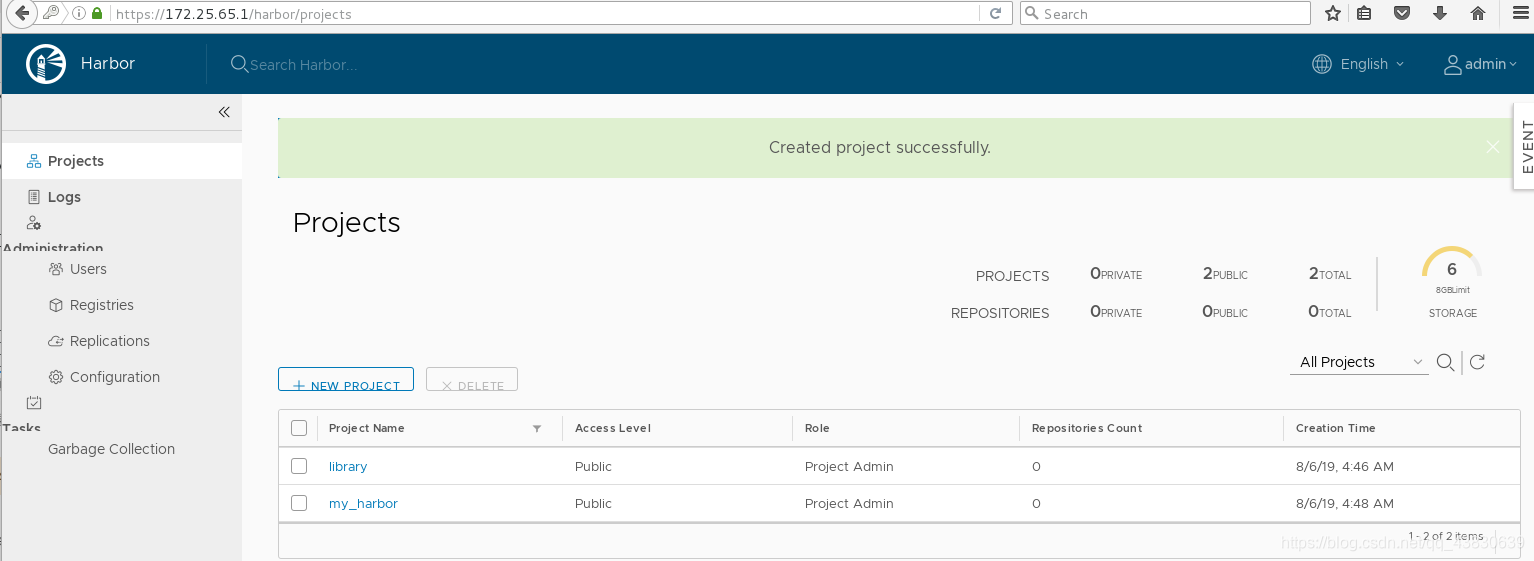Click the globe language icon
Screen dimensions: 1534x561
1322,64
